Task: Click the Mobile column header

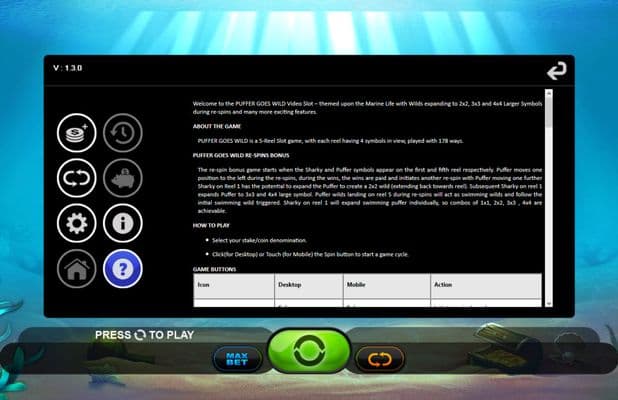Action: click(356, 283)
